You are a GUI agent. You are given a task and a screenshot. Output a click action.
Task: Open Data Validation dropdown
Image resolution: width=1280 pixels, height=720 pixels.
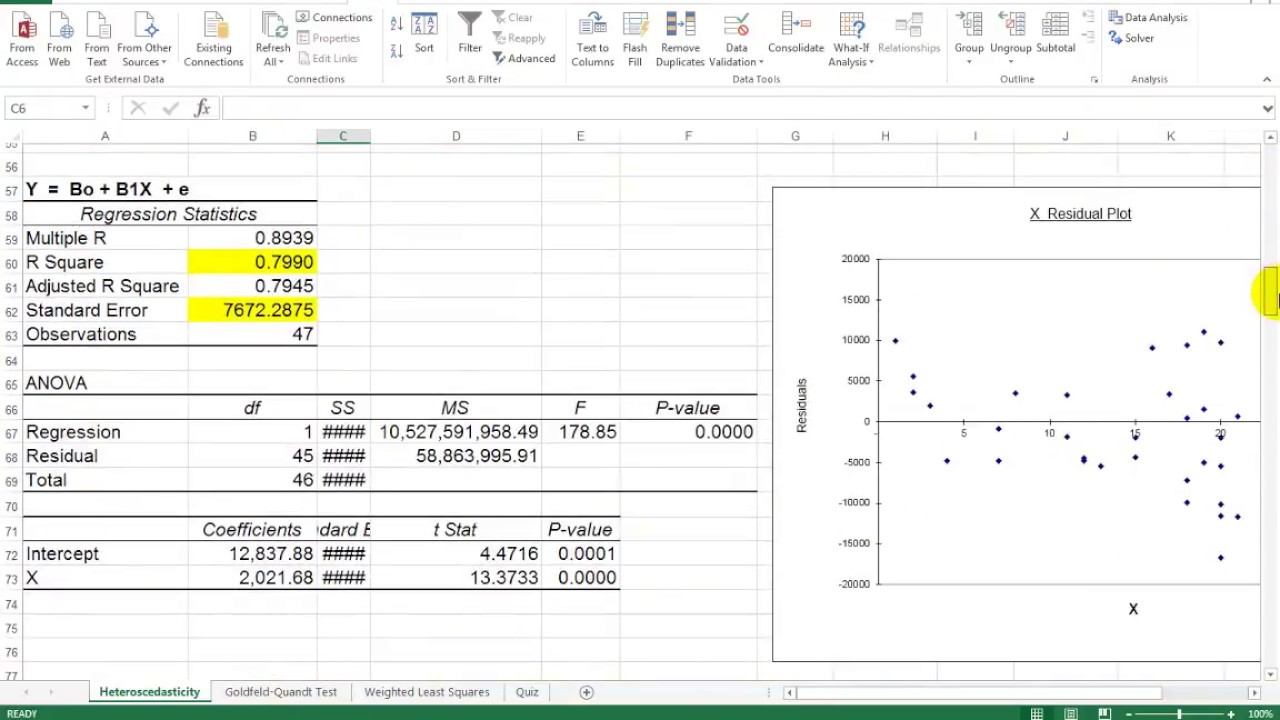click(x=736, y=55)
